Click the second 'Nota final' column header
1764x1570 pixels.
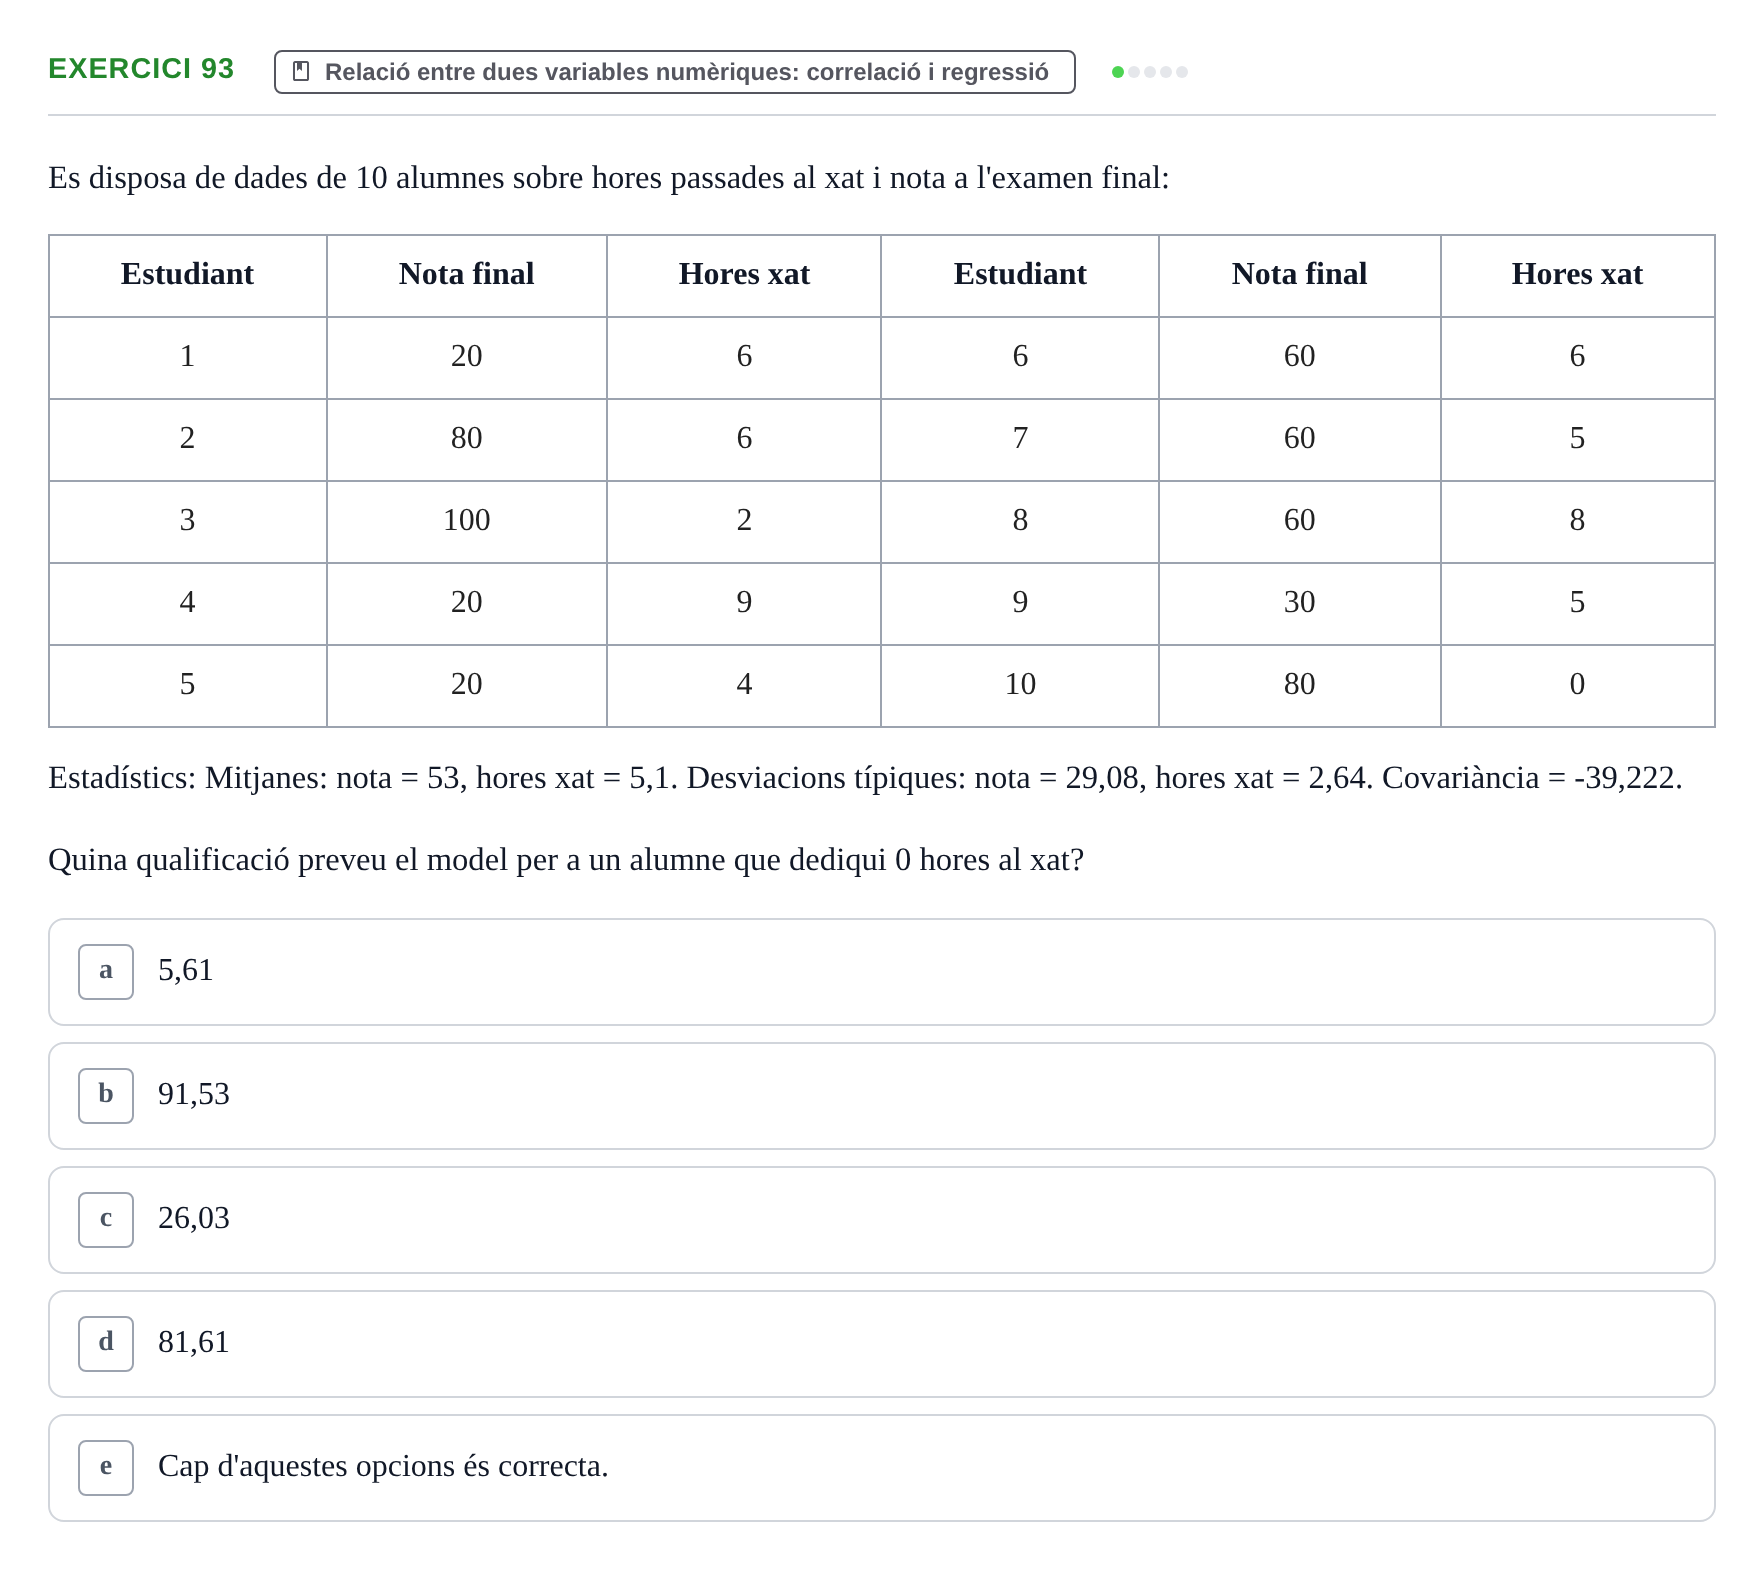(1300, 275)
